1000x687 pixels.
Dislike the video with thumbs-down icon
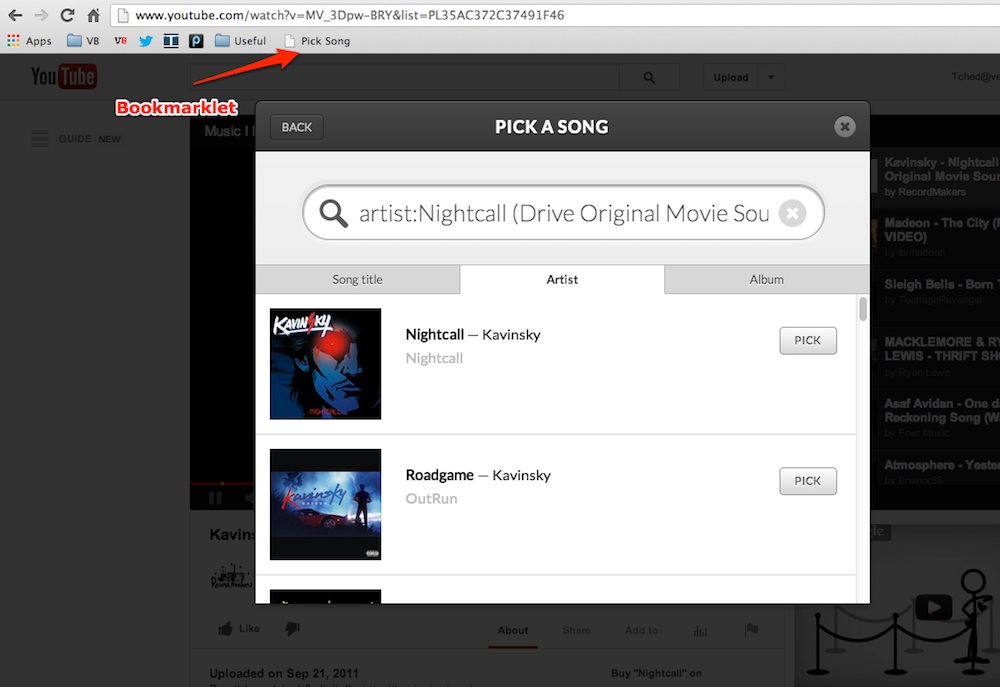tap(293, 629)
